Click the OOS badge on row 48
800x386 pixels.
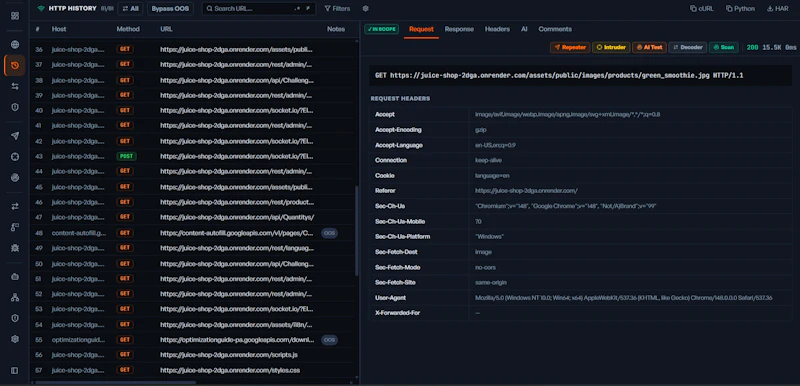click(x=330, y=233)
